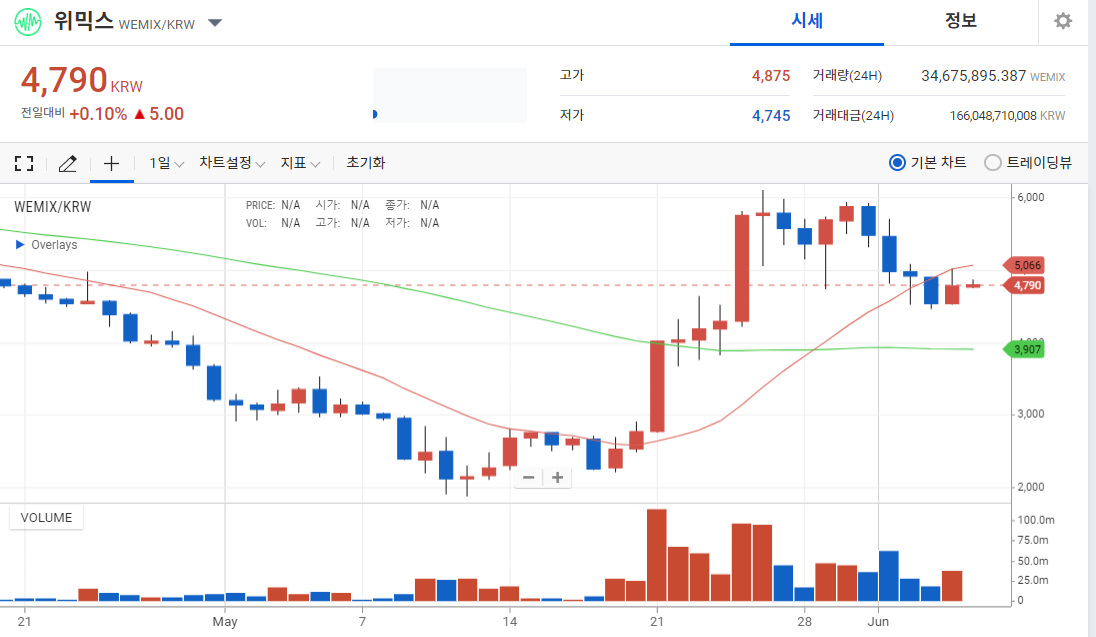Image resolution: width=1096 pixels, height=637 pixels.
Task: Expand the Overlays triangle
Action: pyautogui.click(x=20, y=245)
